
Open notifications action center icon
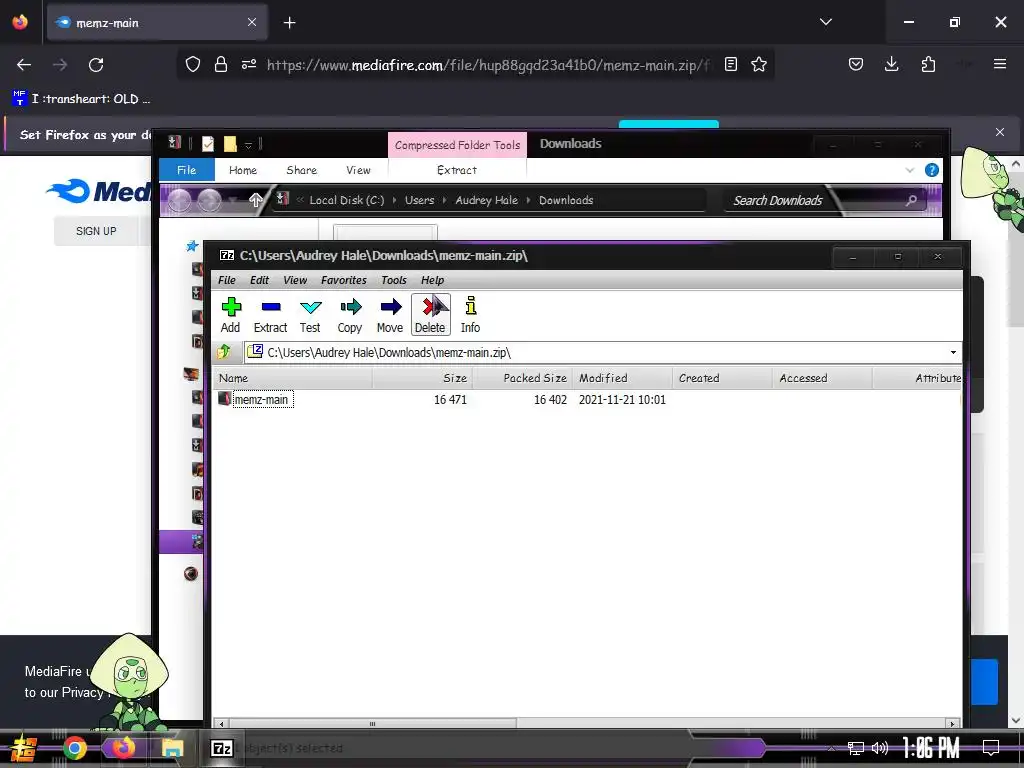click(991, 748)
